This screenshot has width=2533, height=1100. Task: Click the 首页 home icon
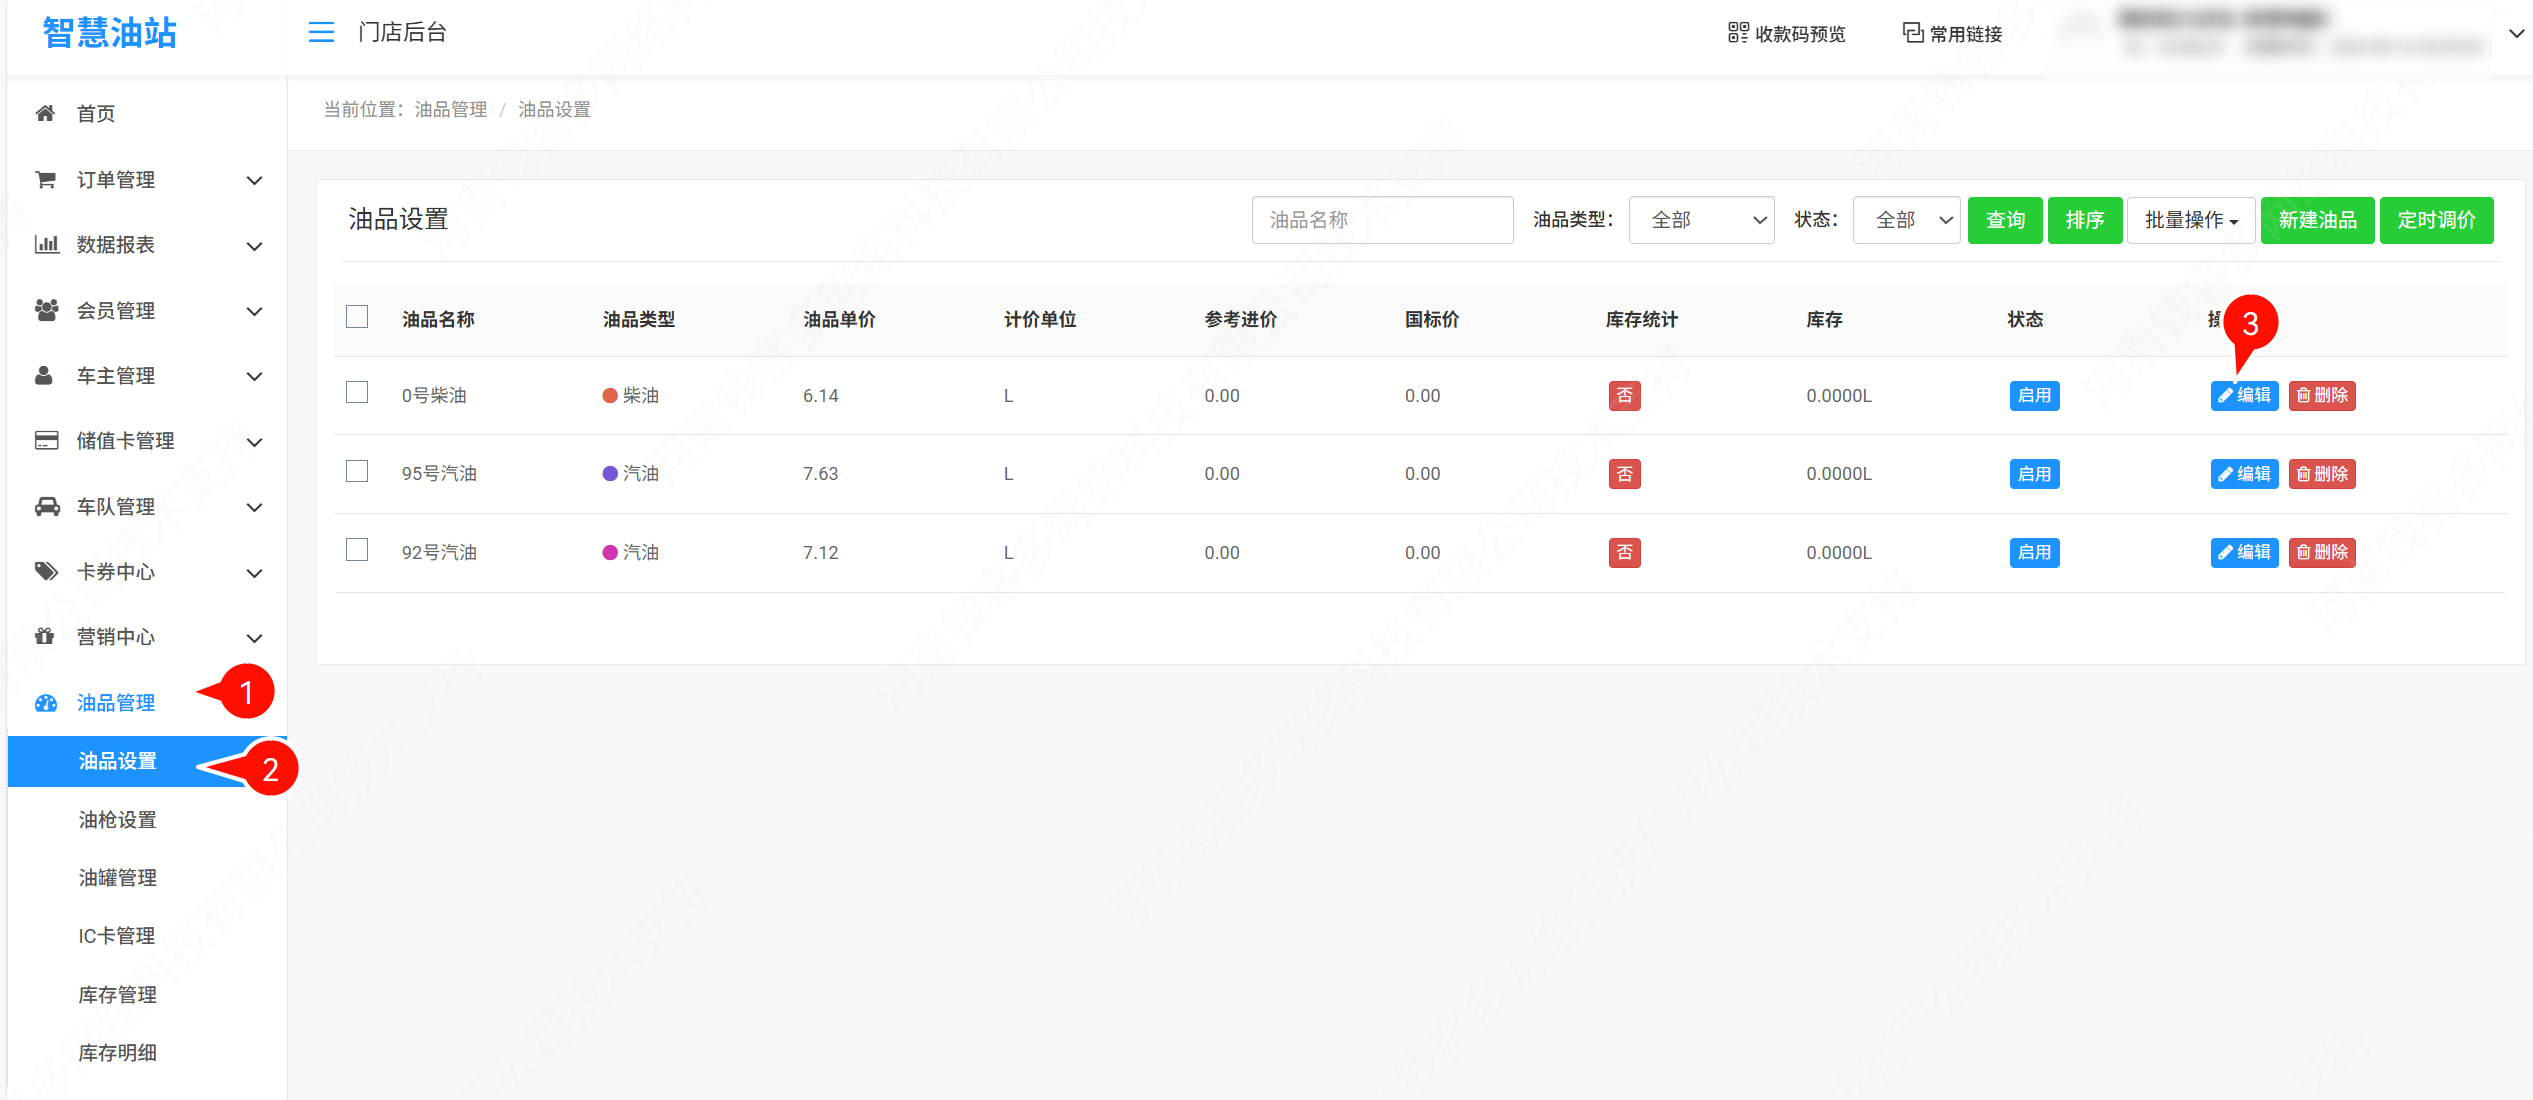tap(45, 113)
